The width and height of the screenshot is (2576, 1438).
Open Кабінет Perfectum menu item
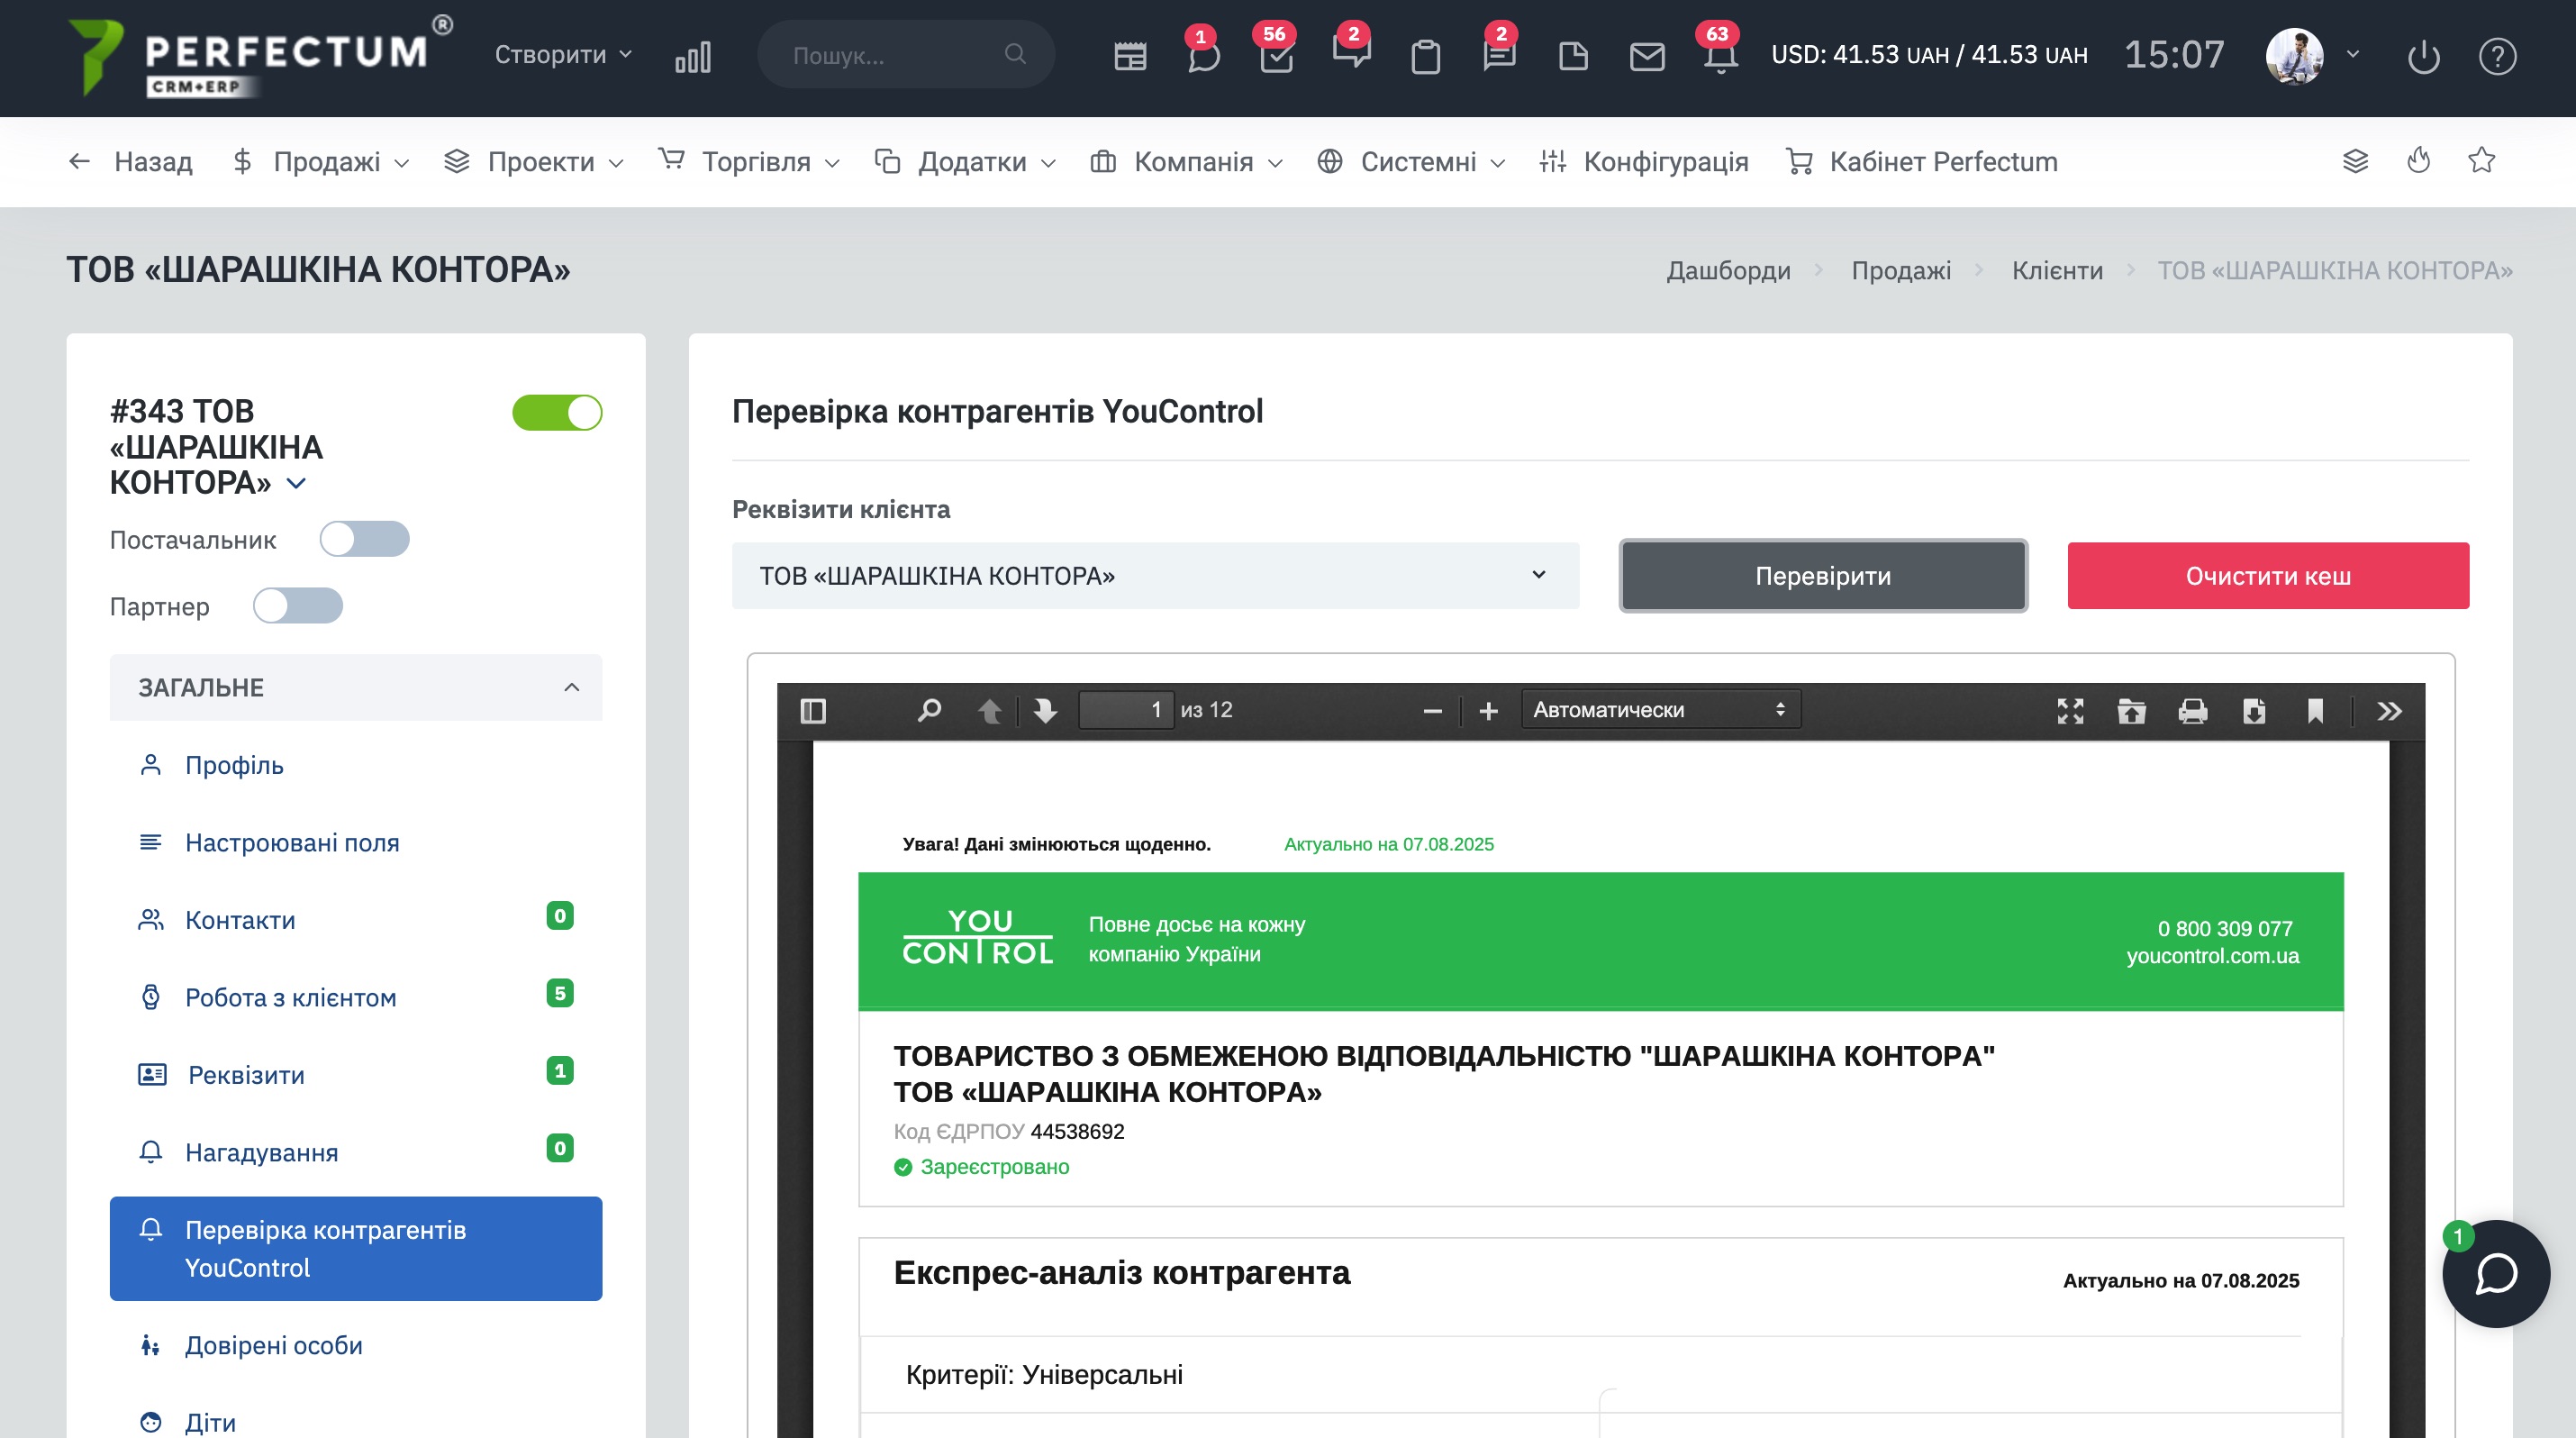coord(1921,162)
